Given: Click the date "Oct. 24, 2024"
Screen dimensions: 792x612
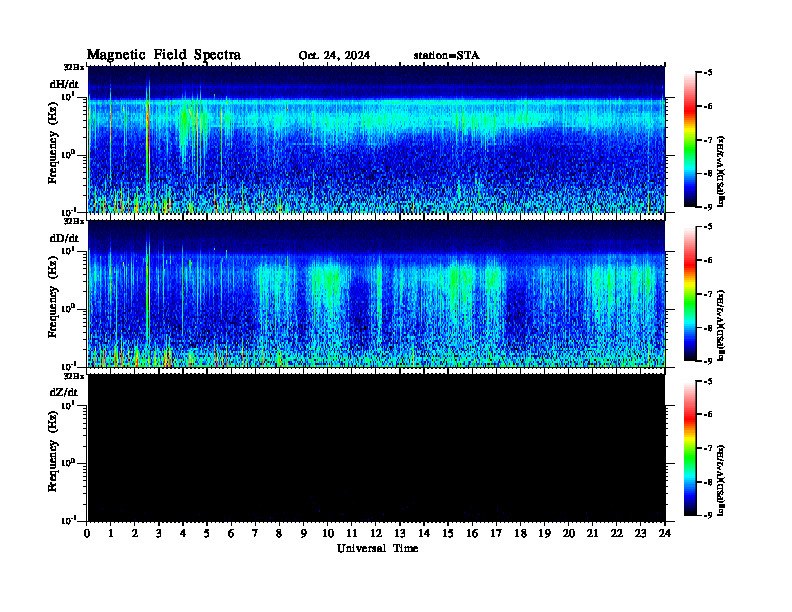Looking at the screenshot, I should (334, 56).
